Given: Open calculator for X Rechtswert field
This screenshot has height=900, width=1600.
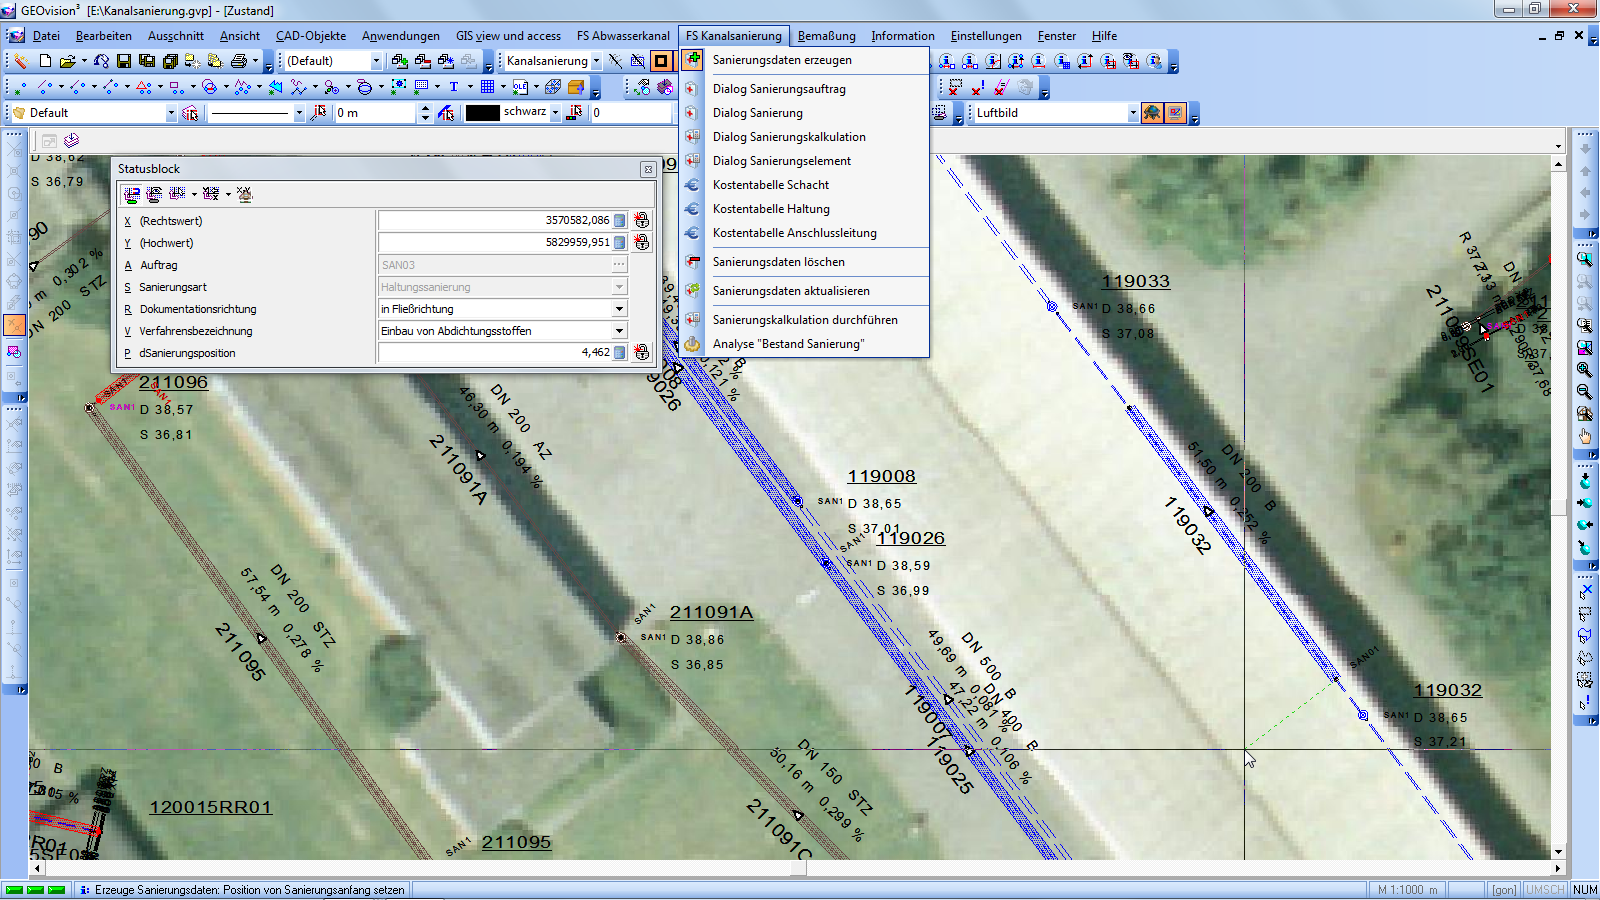Looking at the screenshot, I should click(x=620, y=220).
